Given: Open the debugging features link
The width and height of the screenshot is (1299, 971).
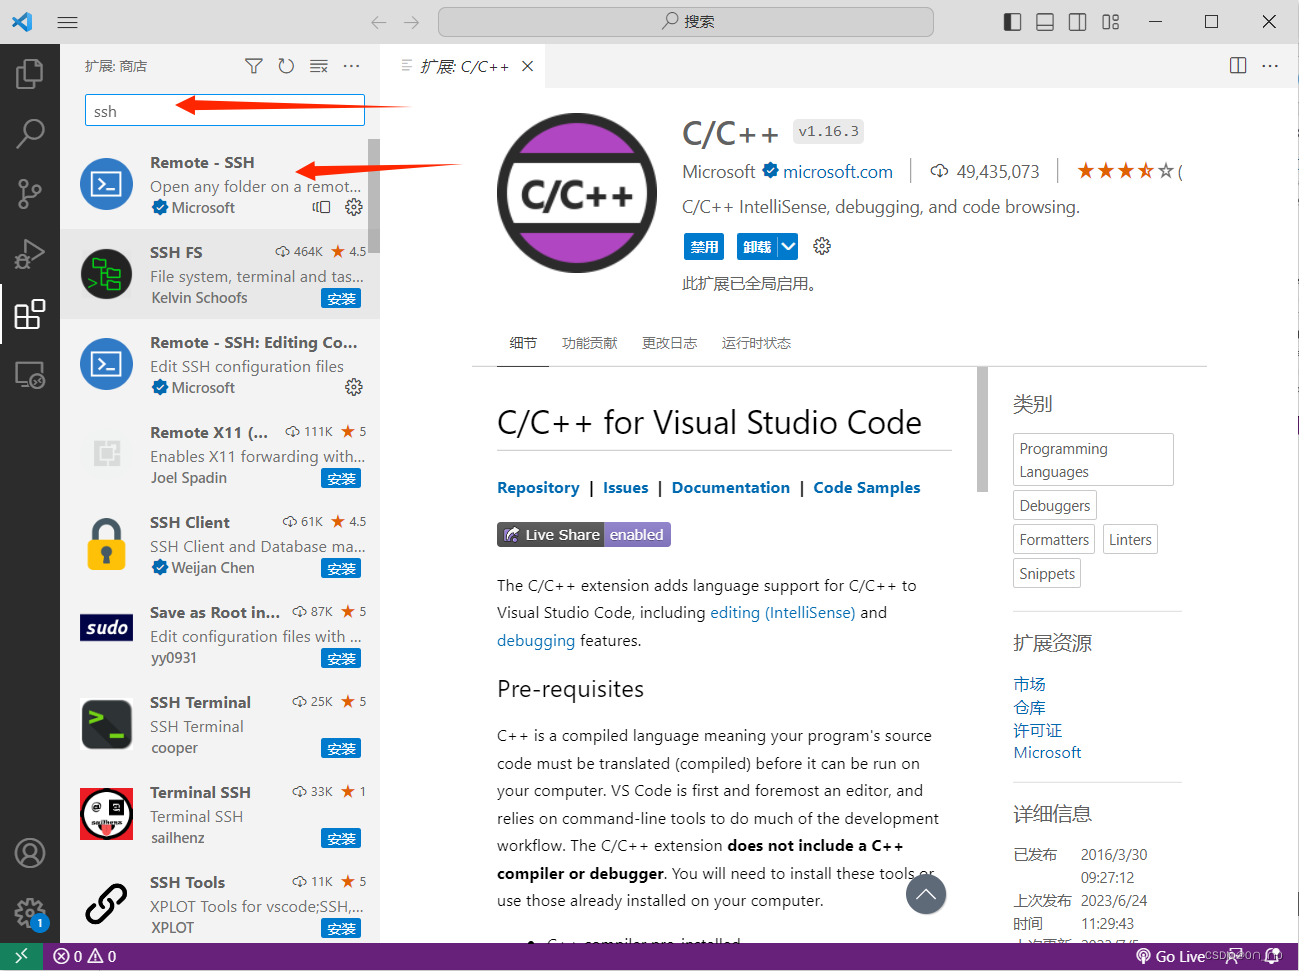Looking at the screenshot, I should coord(536,640).
